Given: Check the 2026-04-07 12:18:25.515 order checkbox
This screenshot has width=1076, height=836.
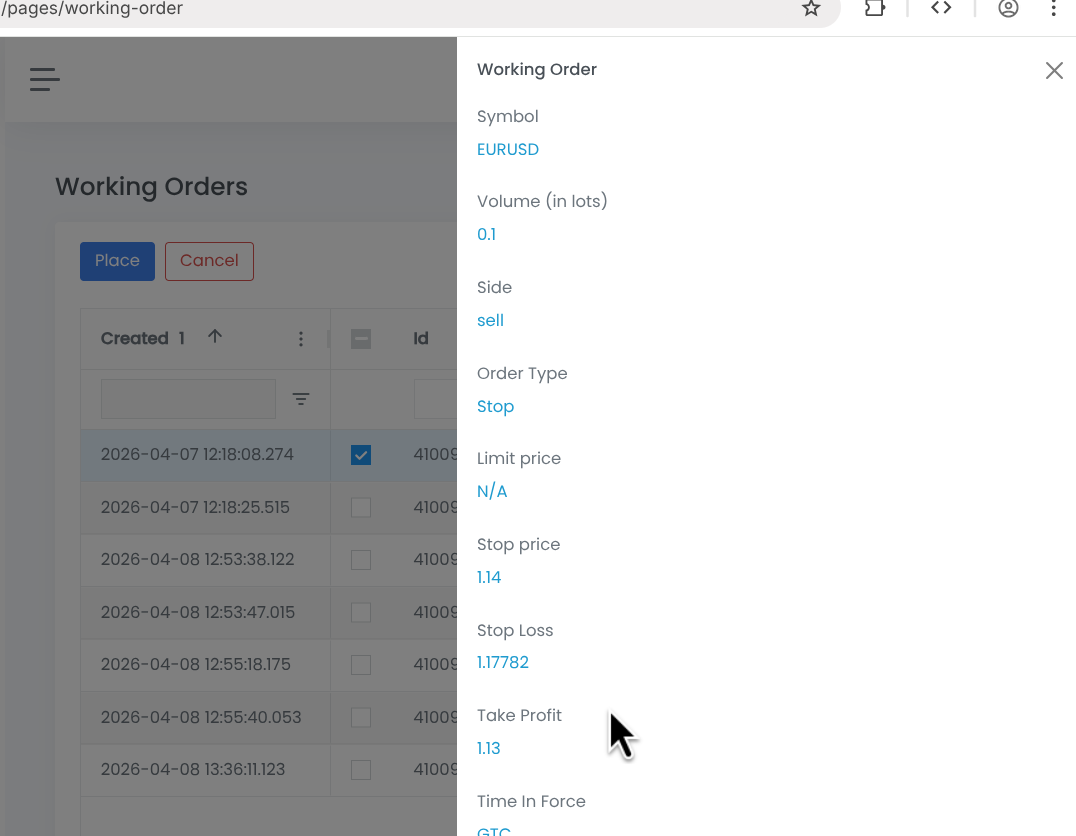Looking at the screenshot, I should (361, 508).
